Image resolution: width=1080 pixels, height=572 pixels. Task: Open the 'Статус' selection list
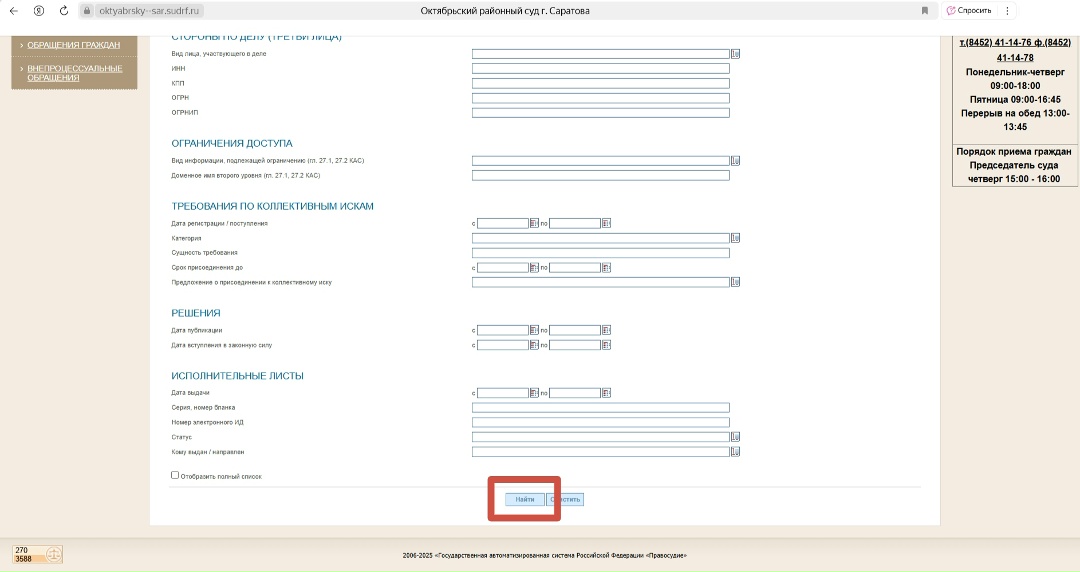[x=735, y=437]
